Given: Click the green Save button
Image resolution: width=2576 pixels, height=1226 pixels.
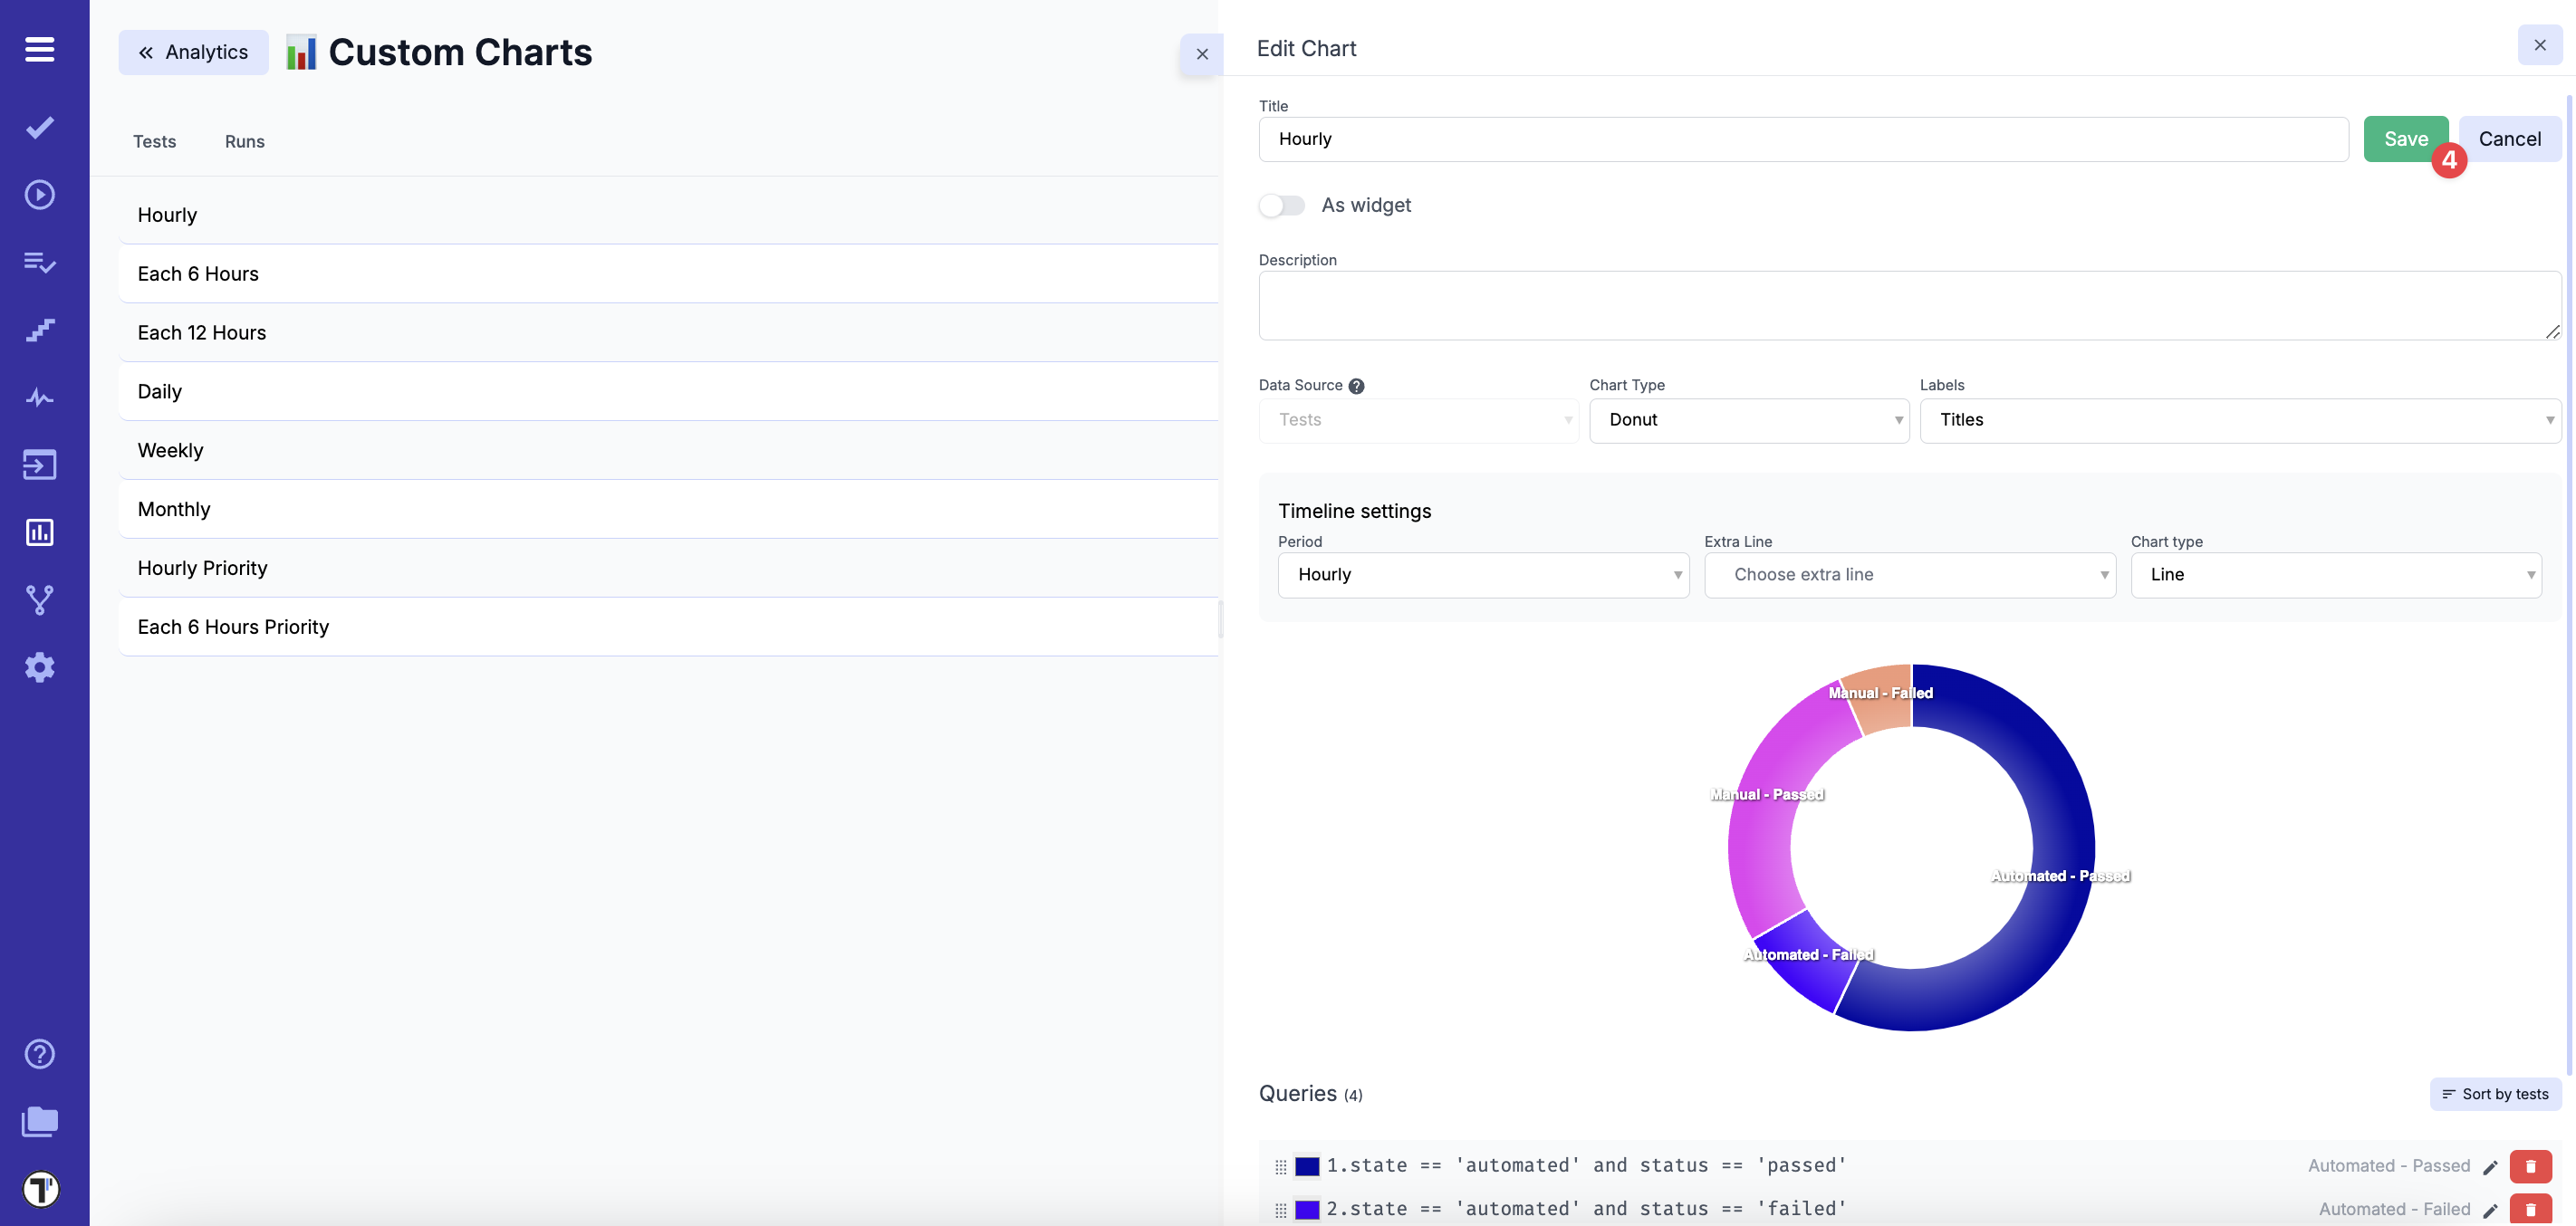Looking at the screenshot, I should coord(2405,139).
